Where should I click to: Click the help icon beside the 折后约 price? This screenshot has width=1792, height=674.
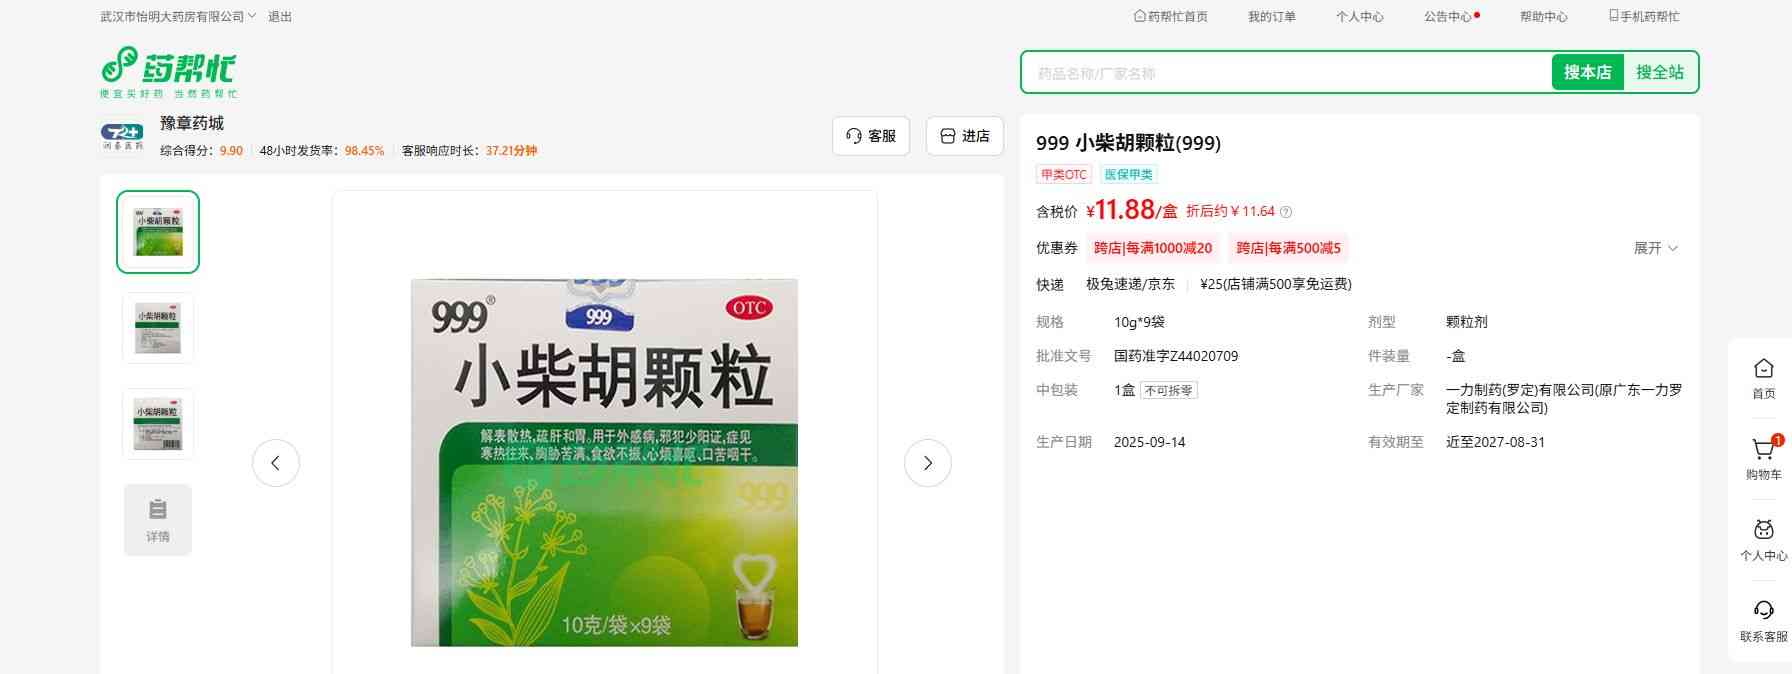(x=1286, y=212)
